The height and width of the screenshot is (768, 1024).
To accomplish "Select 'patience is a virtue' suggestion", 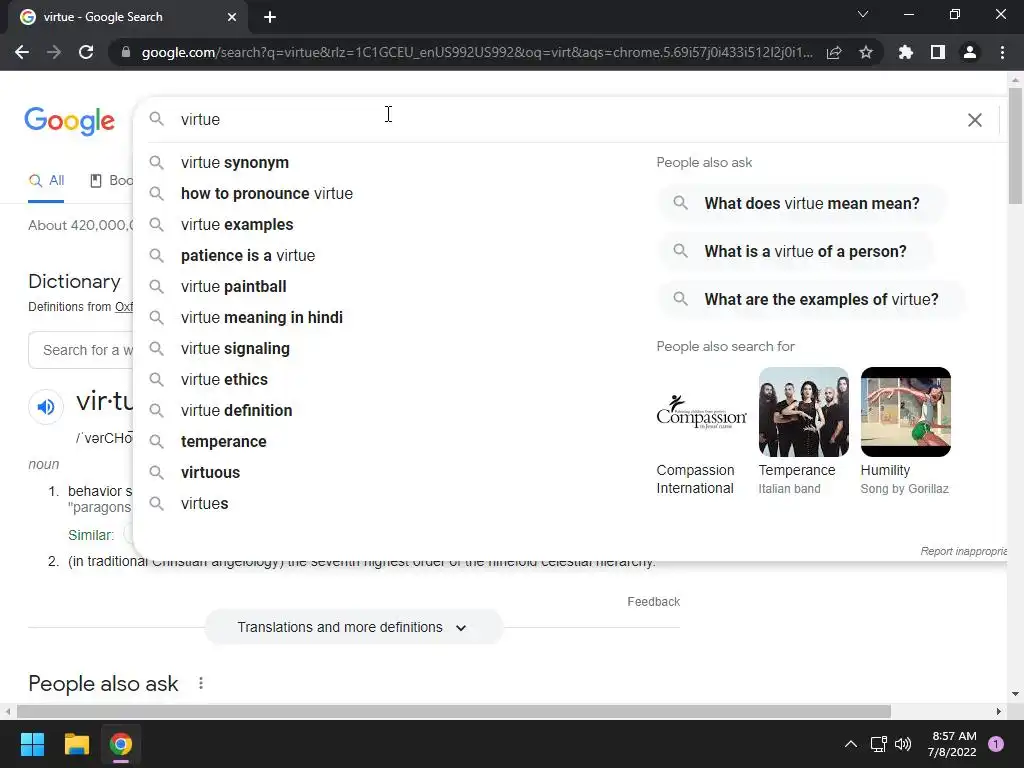I will (248, 255).
